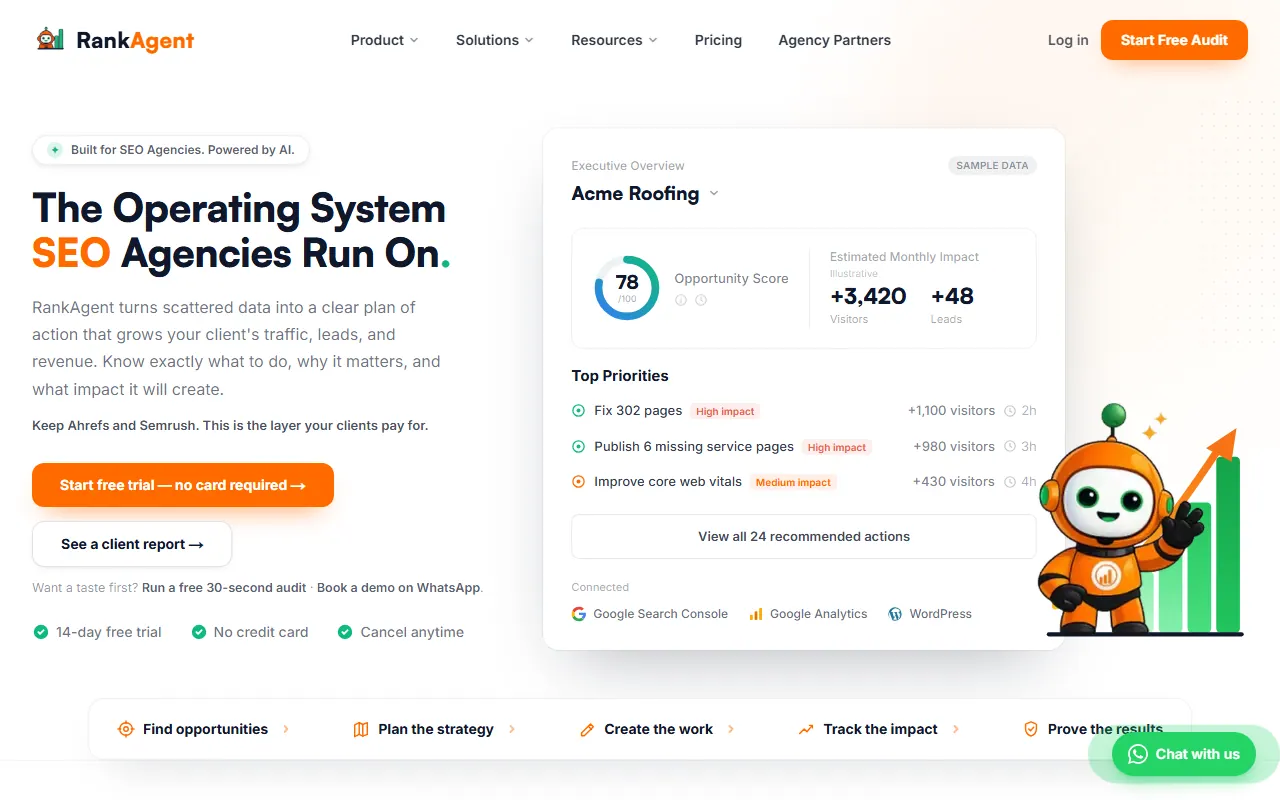Click the green status icon beside Fix 302 pages

578,411
